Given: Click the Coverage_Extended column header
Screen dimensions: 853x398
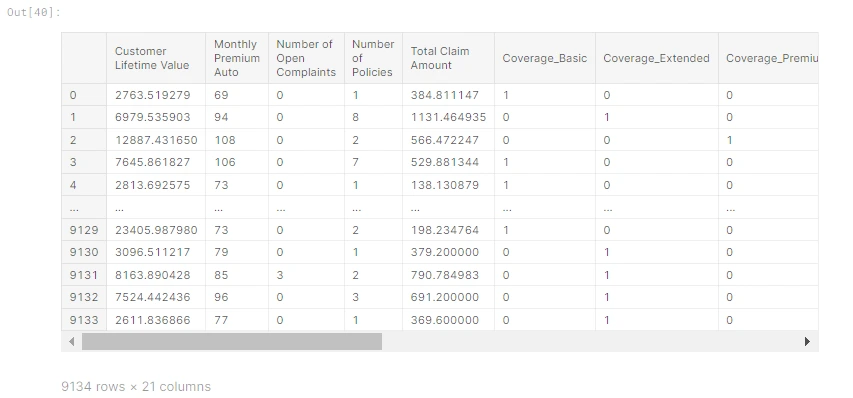Looking at the screenshot, I should click(656, 58).
